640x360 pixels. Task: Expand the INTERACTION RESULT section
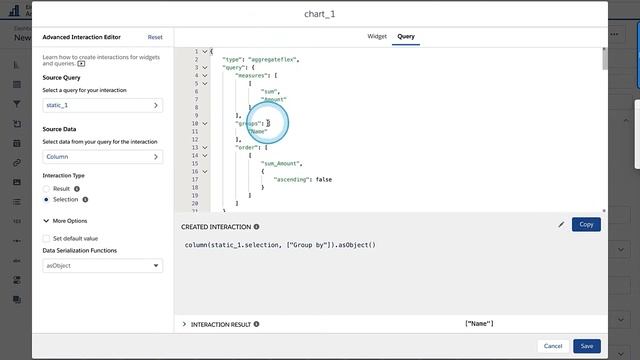click(184, 324)
